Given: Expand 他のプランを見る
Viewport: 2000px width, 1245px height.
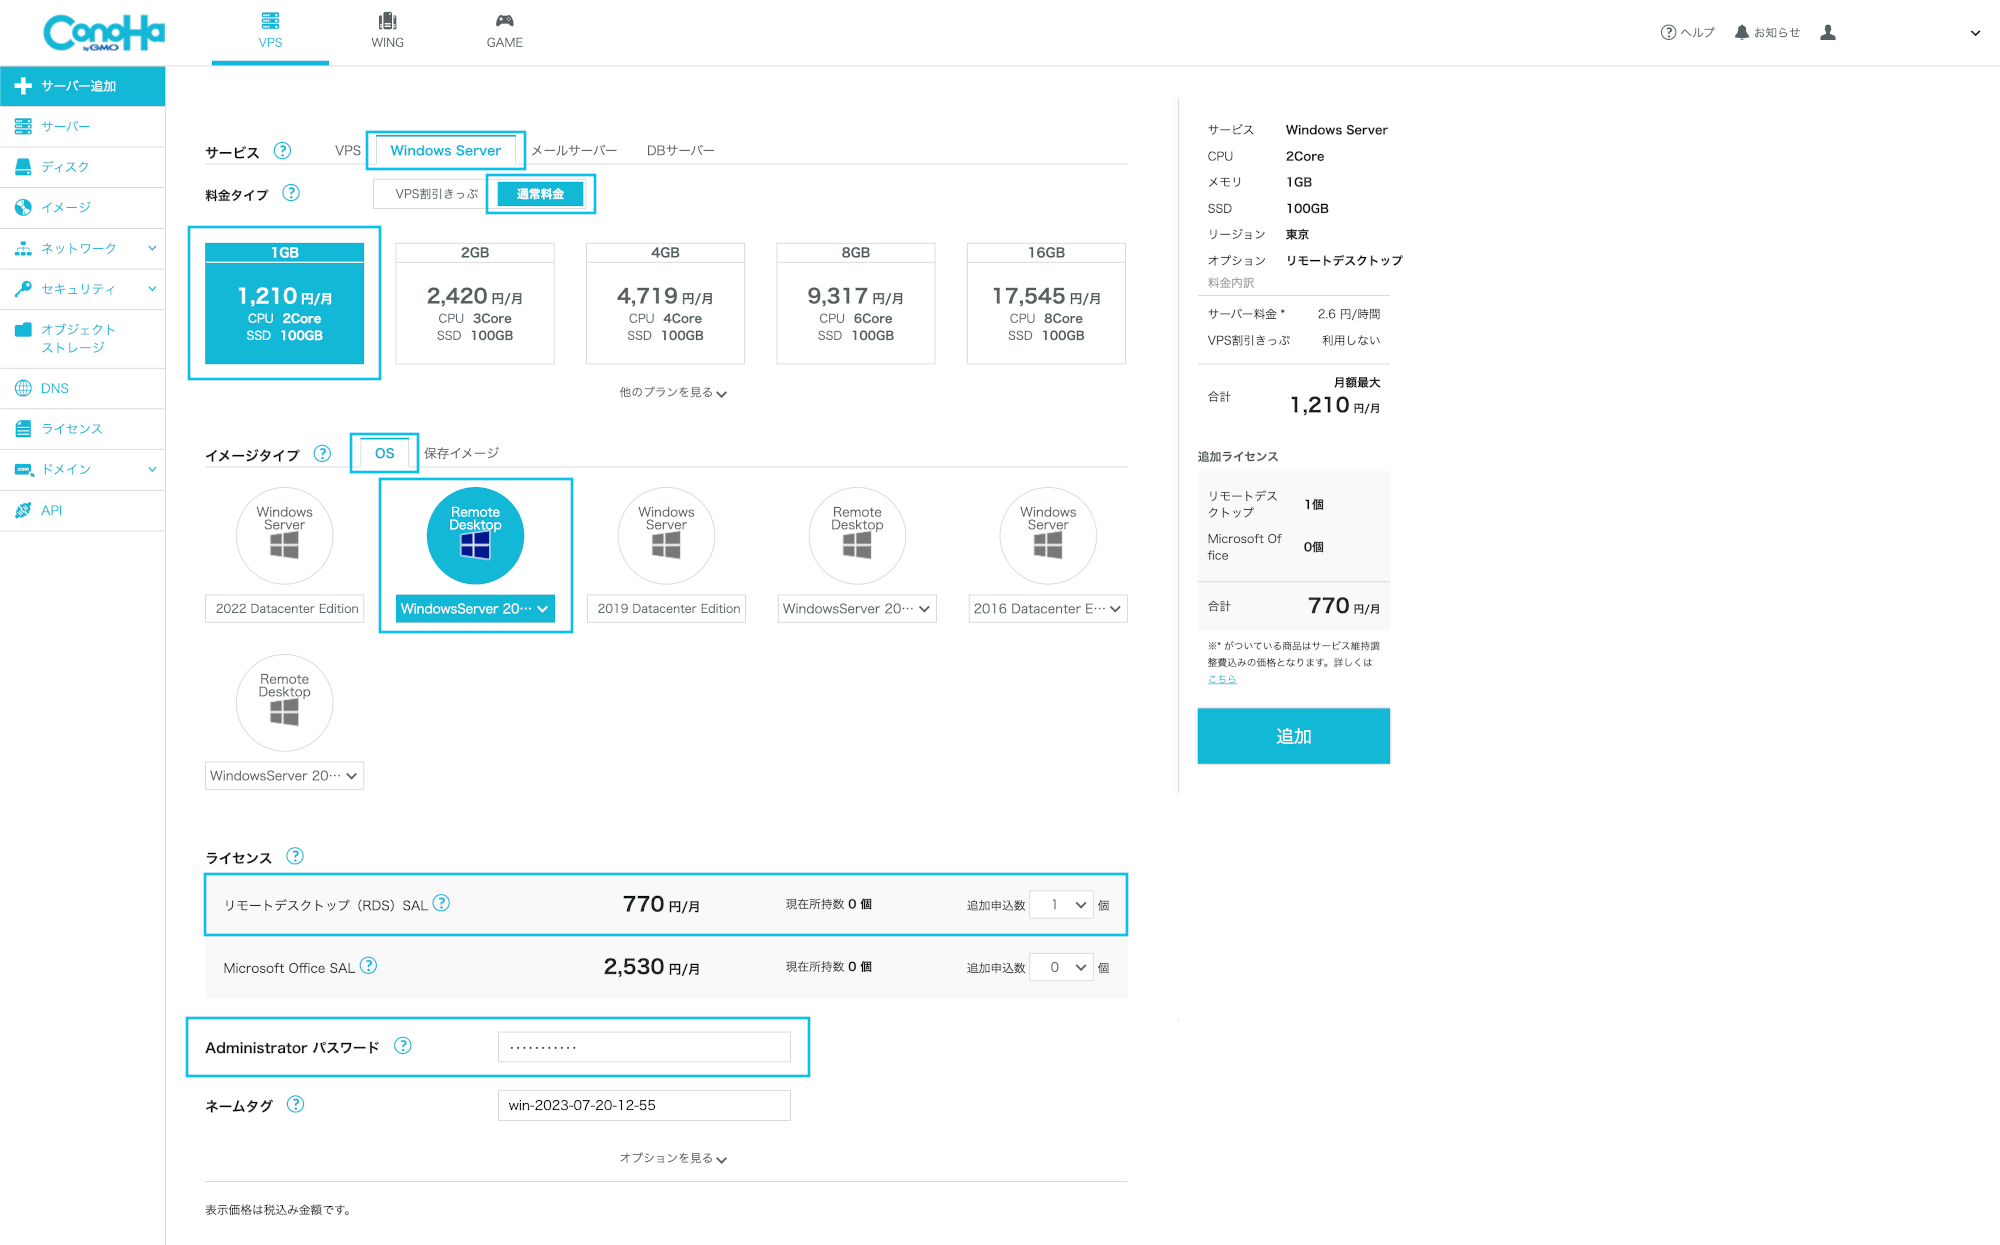Looking at the screenshot, I should [x=672, y=393].
